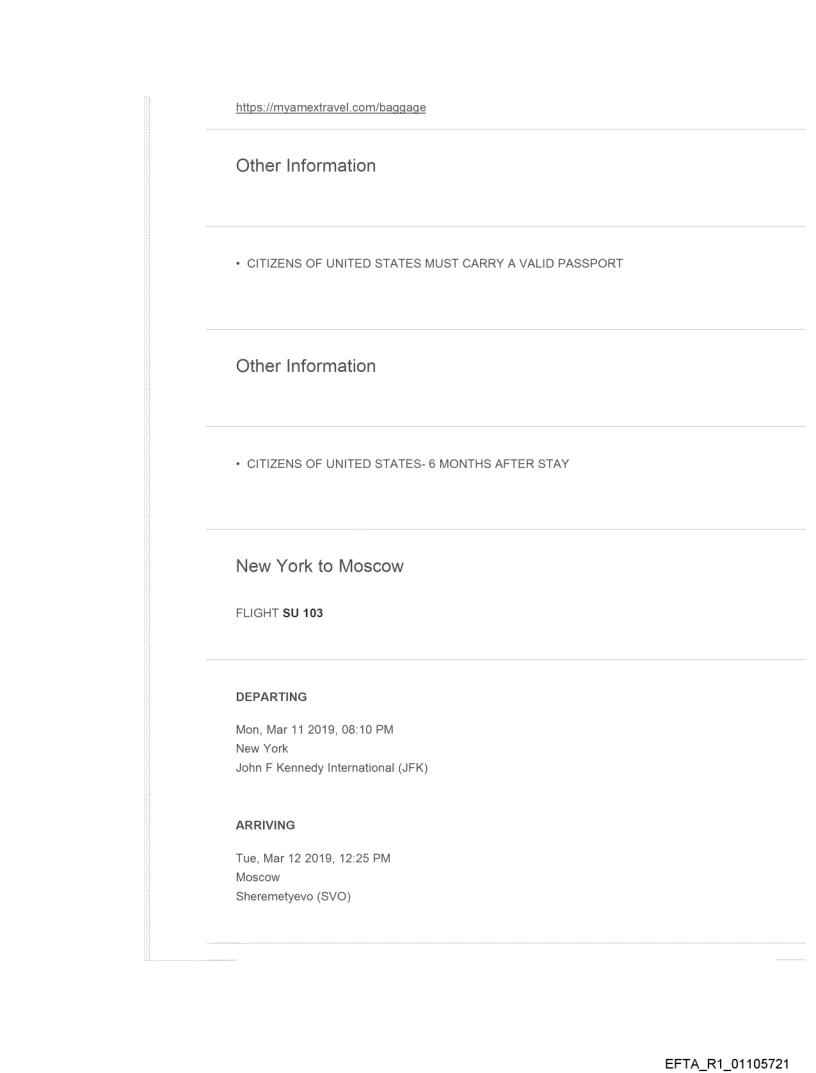Click the DEPARTING section label
The height and width of the screenshot is (1073, 816).
point(271,696)
